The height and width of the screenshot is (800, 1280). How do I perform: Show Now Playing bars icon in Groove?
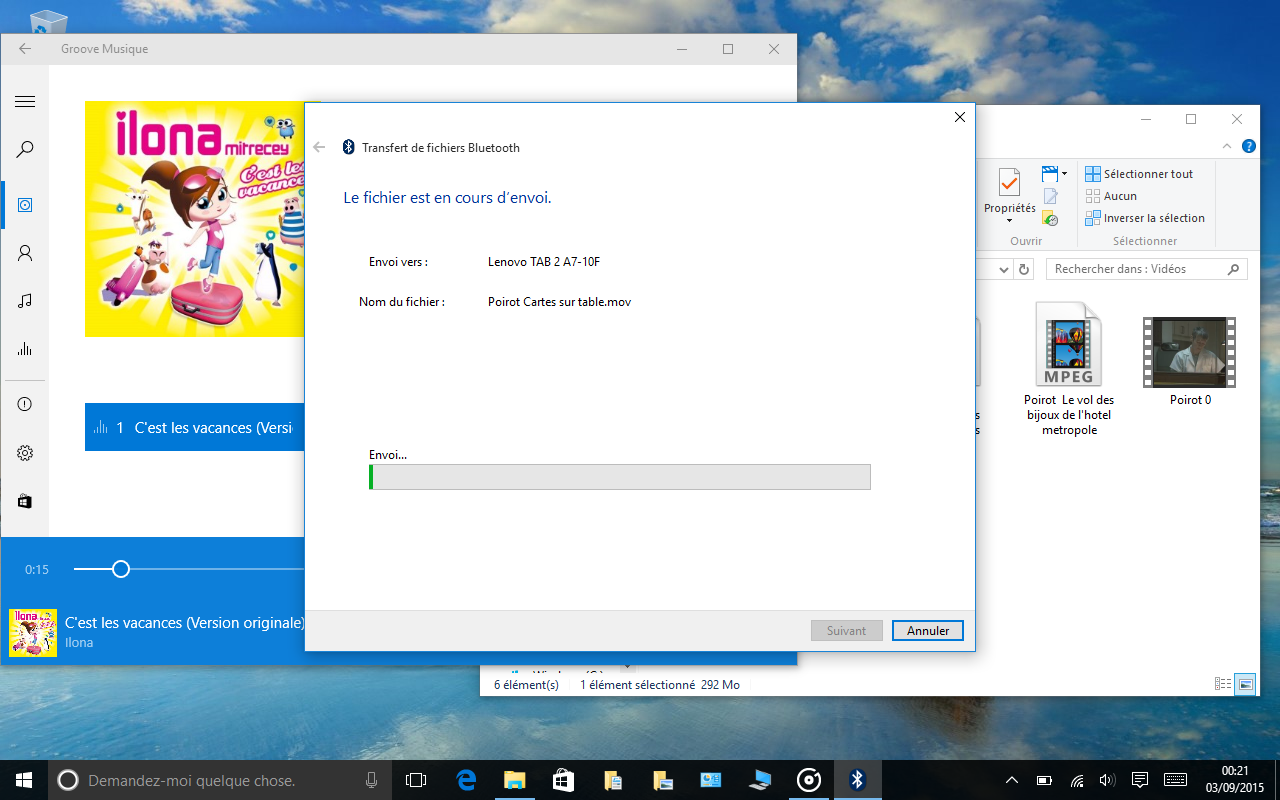(25, 349)
